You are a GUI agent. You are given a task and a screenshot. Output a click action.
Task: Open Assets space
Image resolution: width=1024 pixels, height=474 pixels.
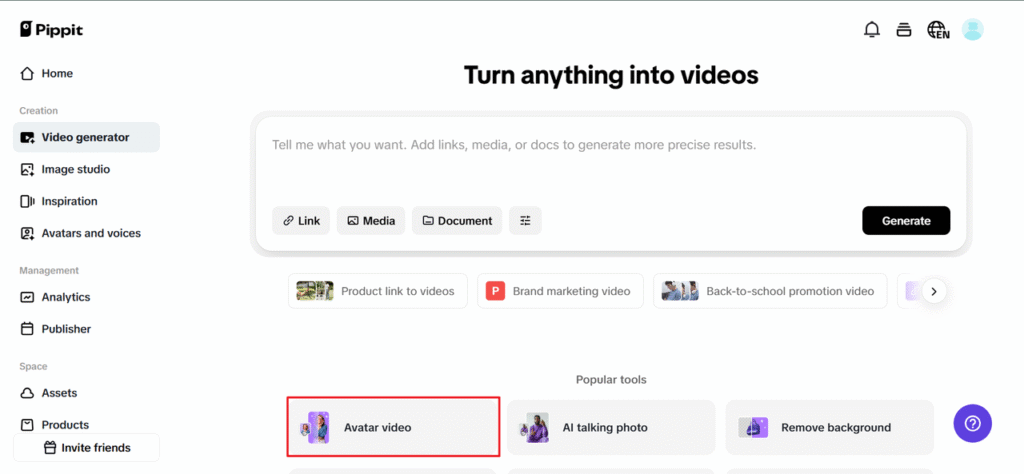tap(86, 393)
